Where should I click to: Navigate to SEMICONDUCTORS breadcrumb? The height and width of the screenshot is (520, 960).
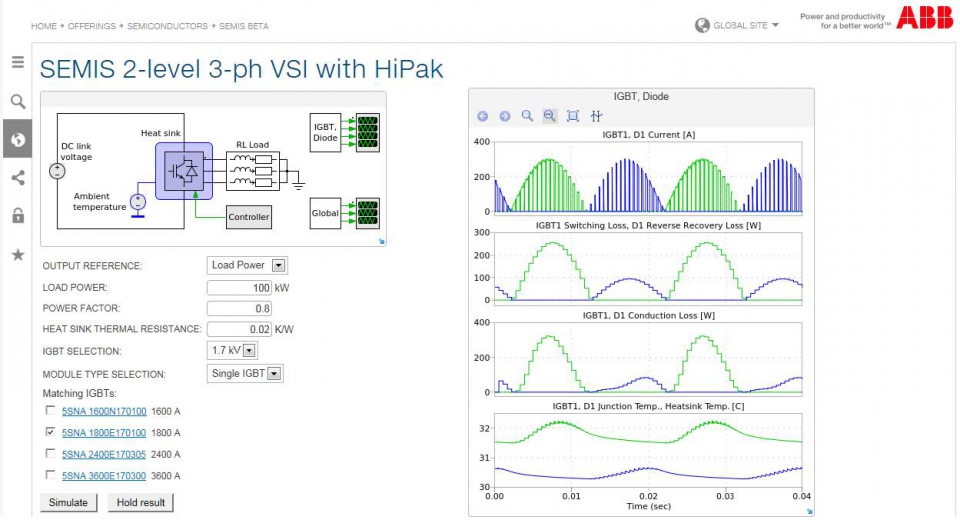click(x=167, y=26)
